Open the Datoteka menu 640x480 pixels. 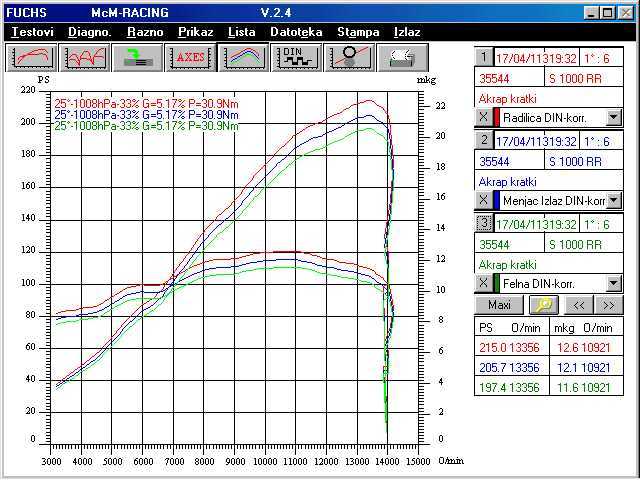(296, 32)
